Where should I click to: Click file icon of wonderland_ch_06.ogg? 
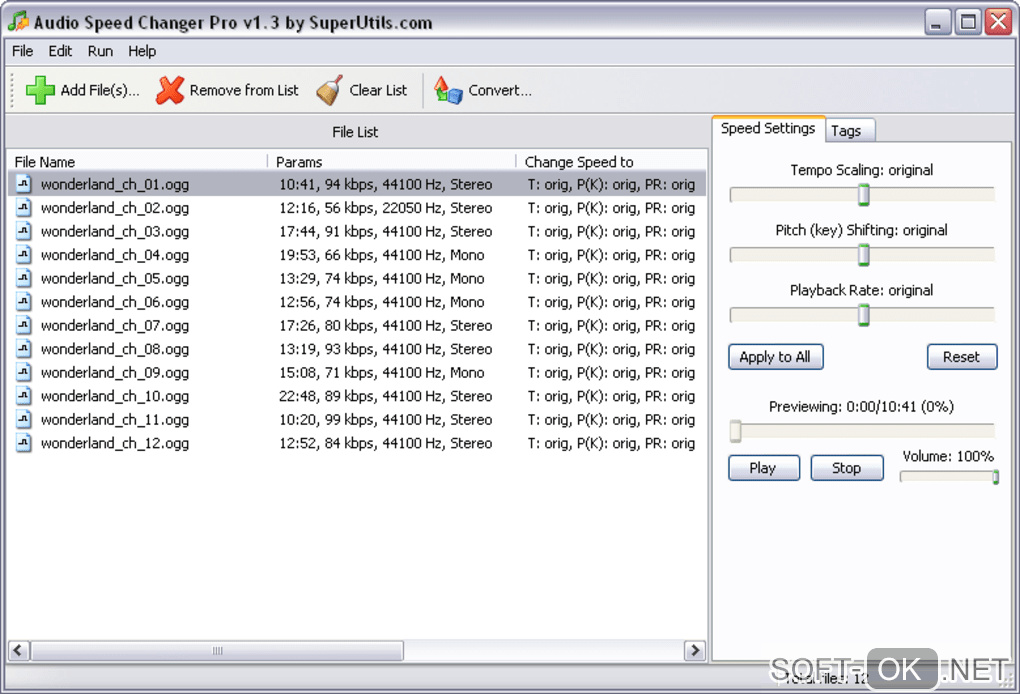[23, 302]
